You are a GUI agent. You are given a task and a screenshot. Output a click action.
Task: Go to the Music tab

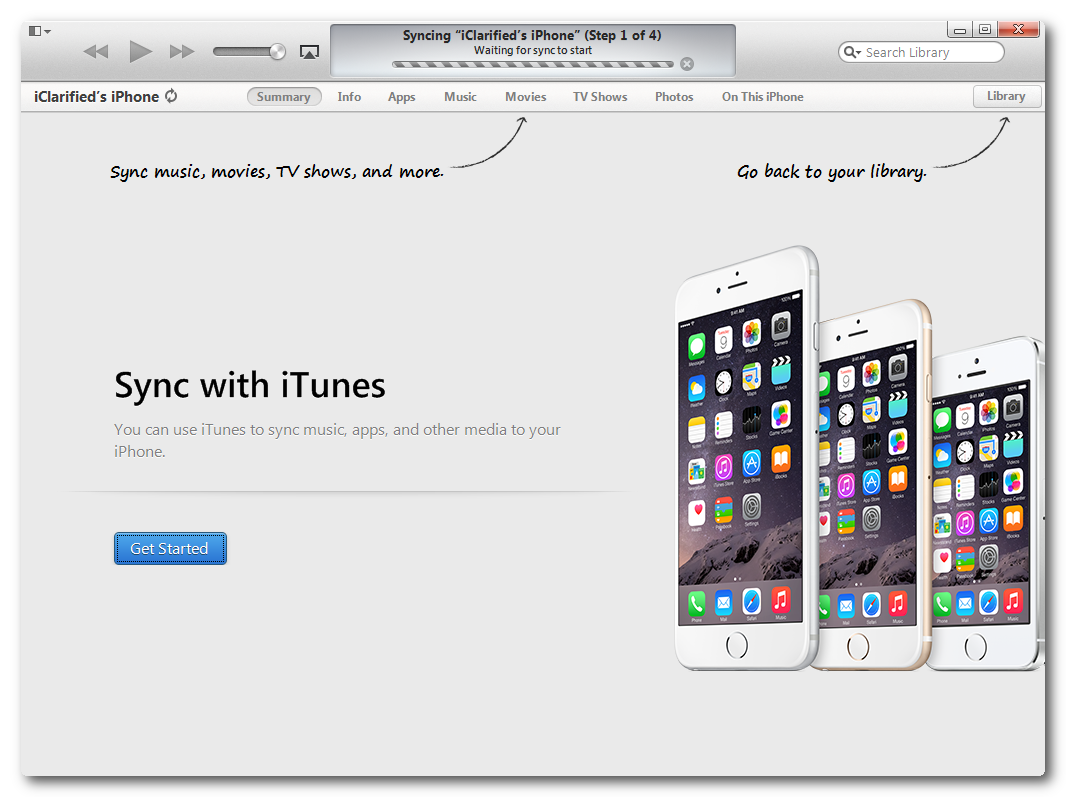(x=460, y=97)
